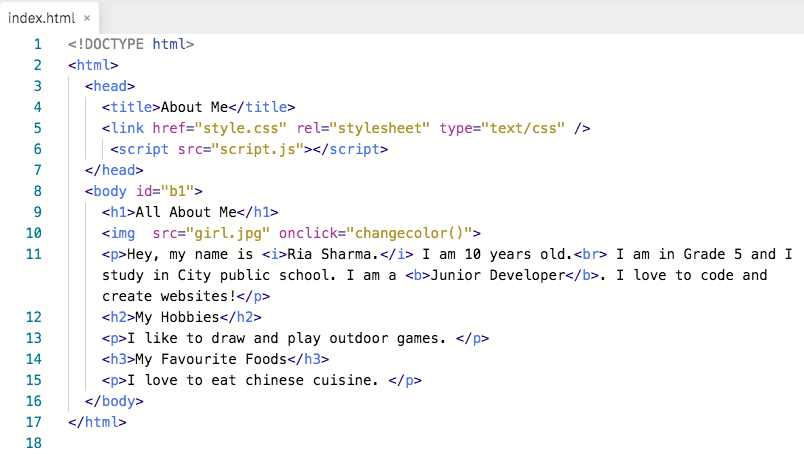Screen dimensions: 804x454
Task: Click 'I love to eat chinese cuisine' text
Action: click(x=249, y=381)
